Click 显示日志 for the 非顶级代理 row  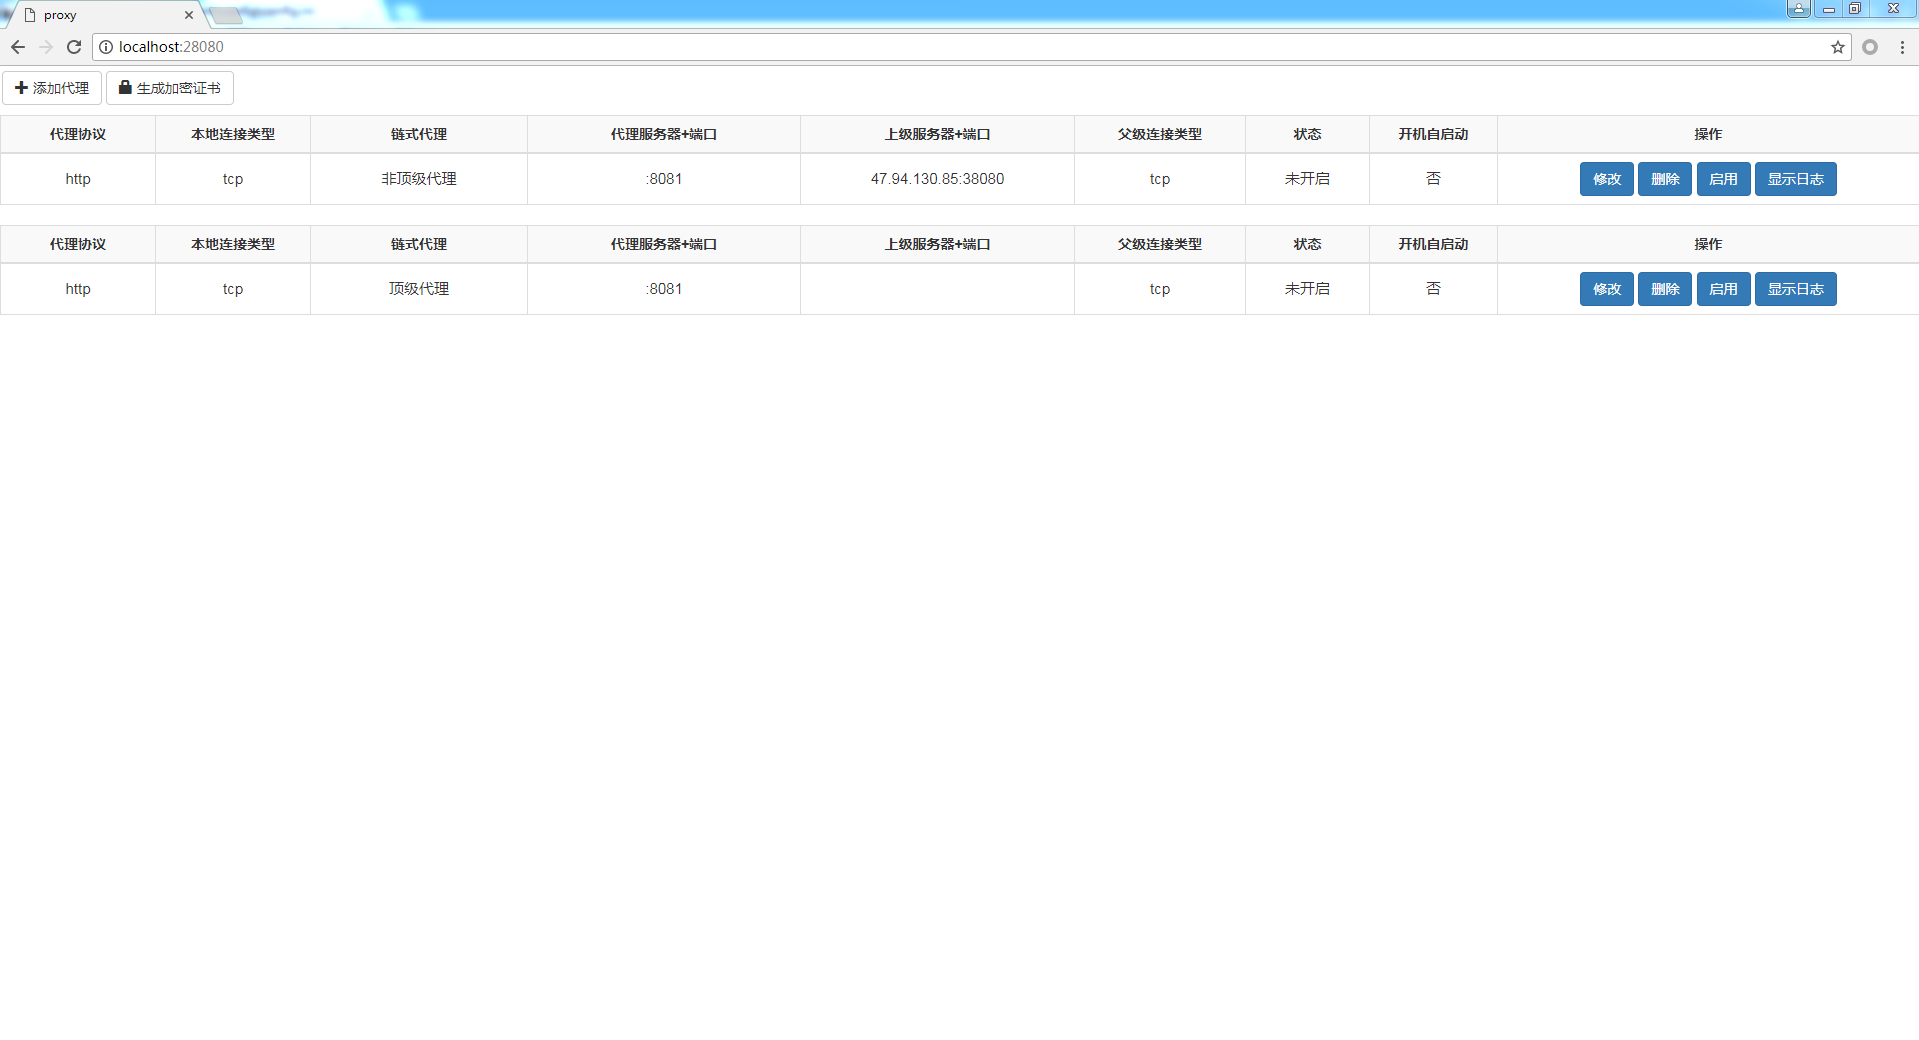point(1796,179)
